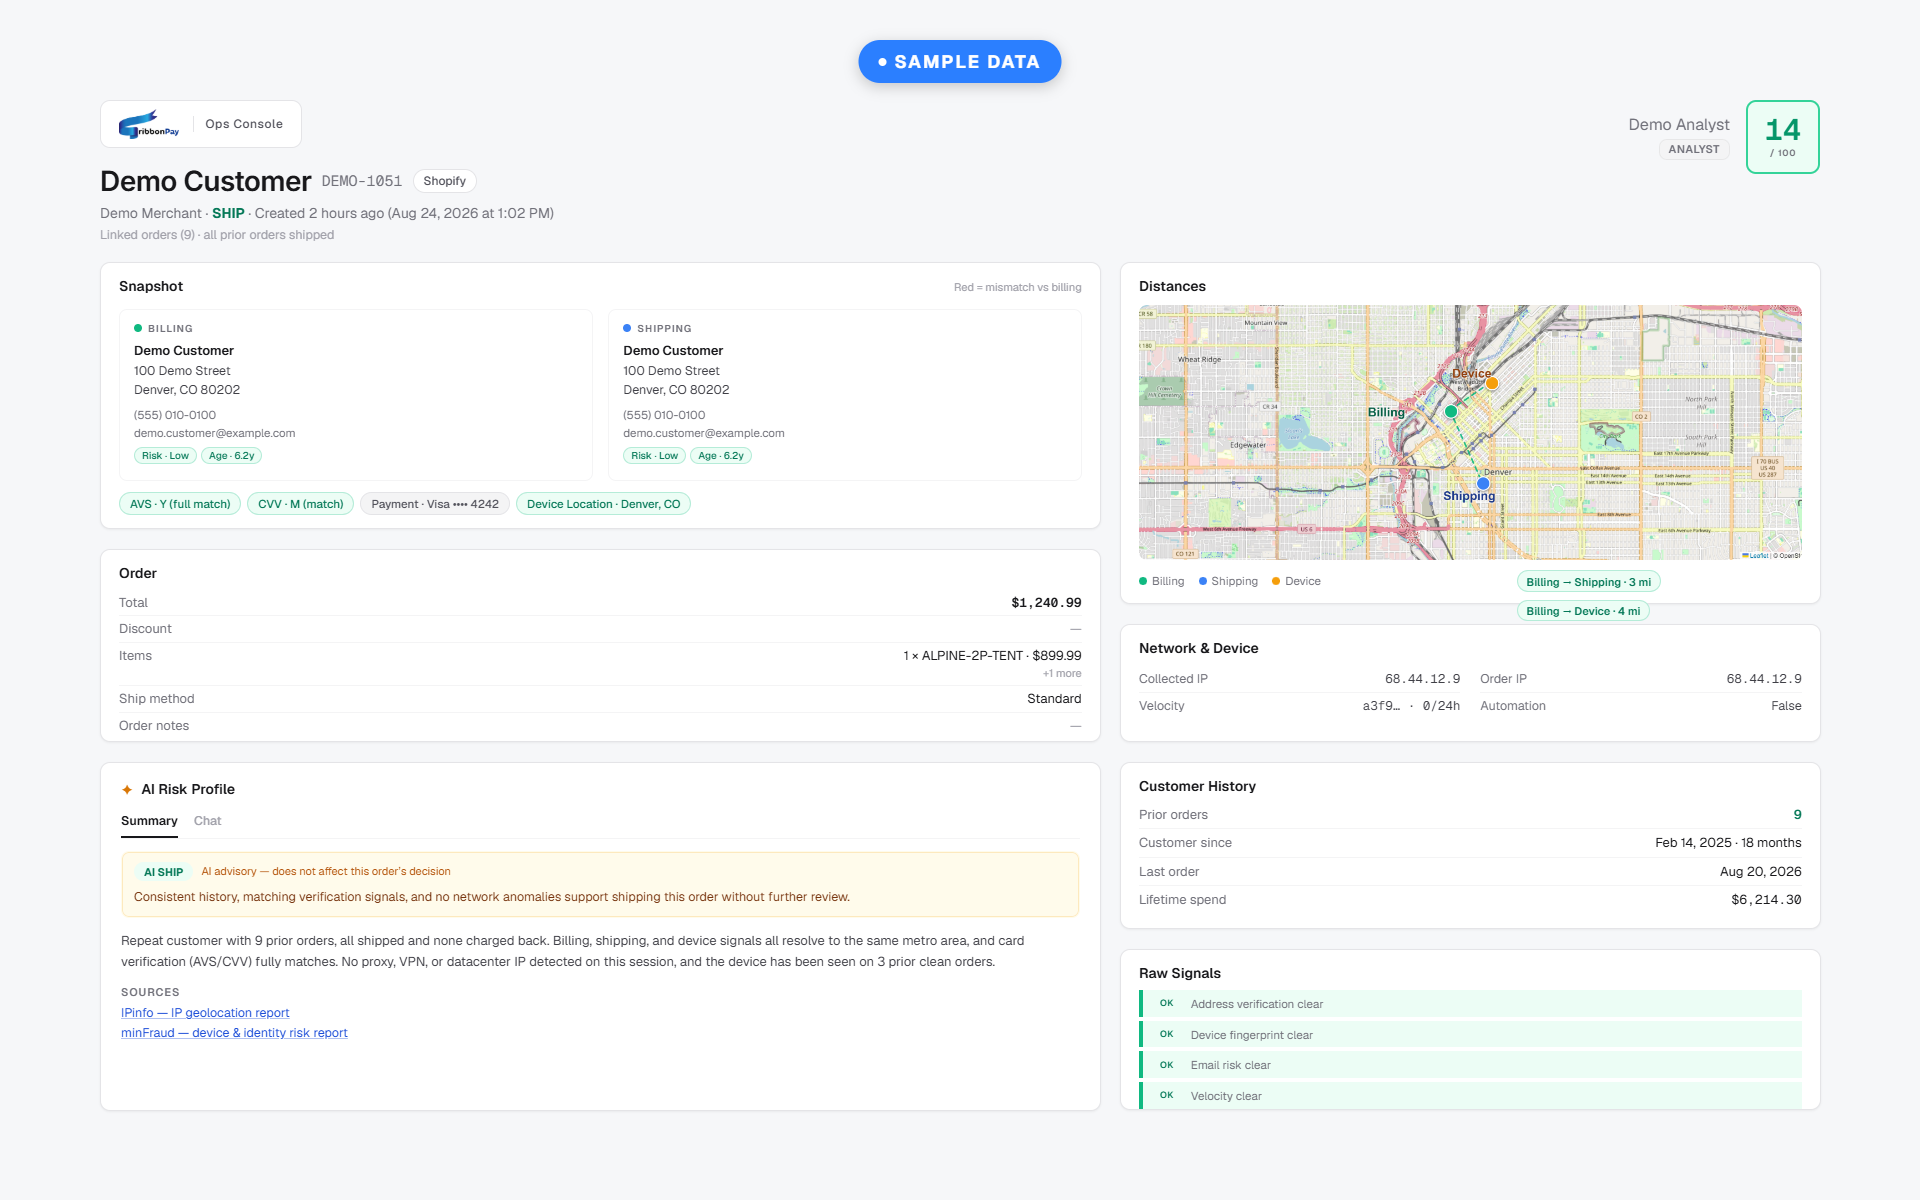Click the RibbonPay logo icon
The width and height of the screenshot is (1920, 1200).
point(149,124)
